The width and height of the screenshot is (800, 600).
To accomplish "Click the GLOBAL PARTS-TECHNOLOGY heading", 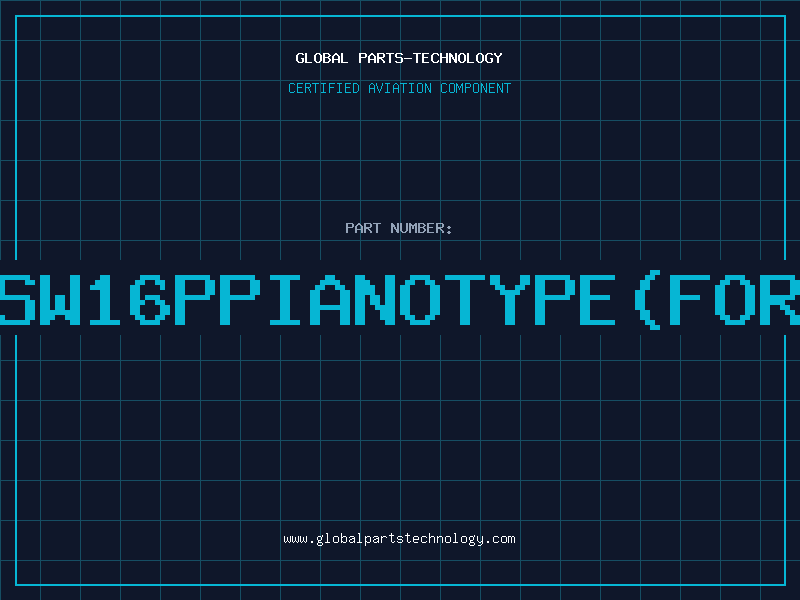I will pos(399,58).
